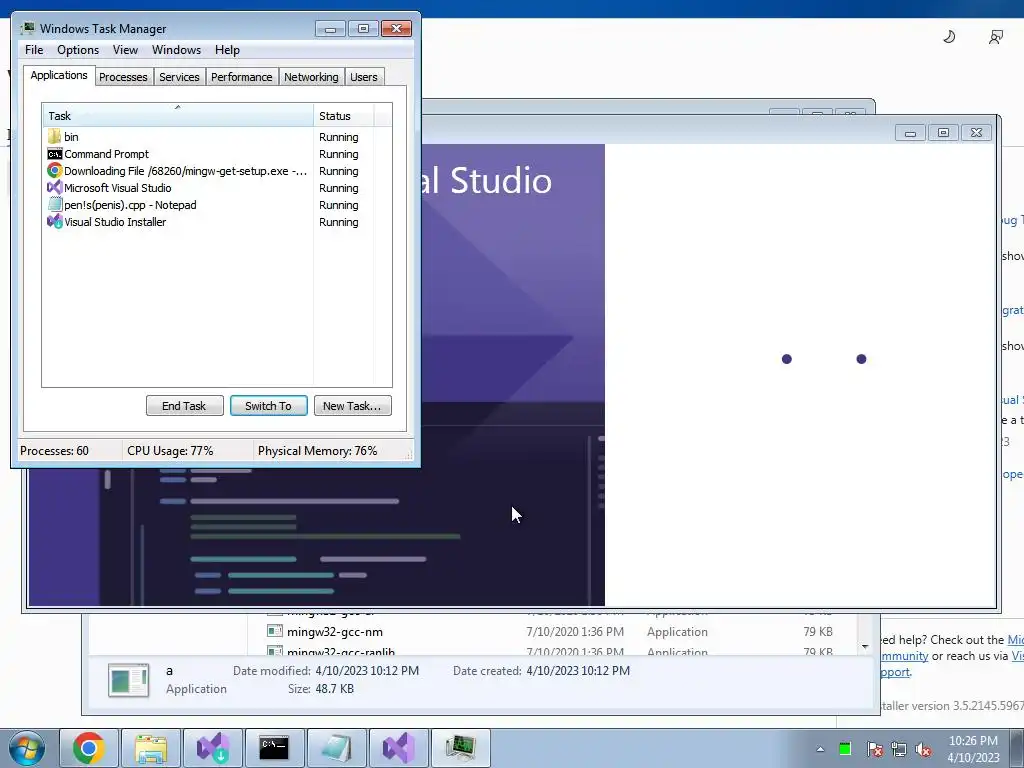1024x768 pixels.
Task: Click the feedback person icon at top right
Action: (995, 37)
